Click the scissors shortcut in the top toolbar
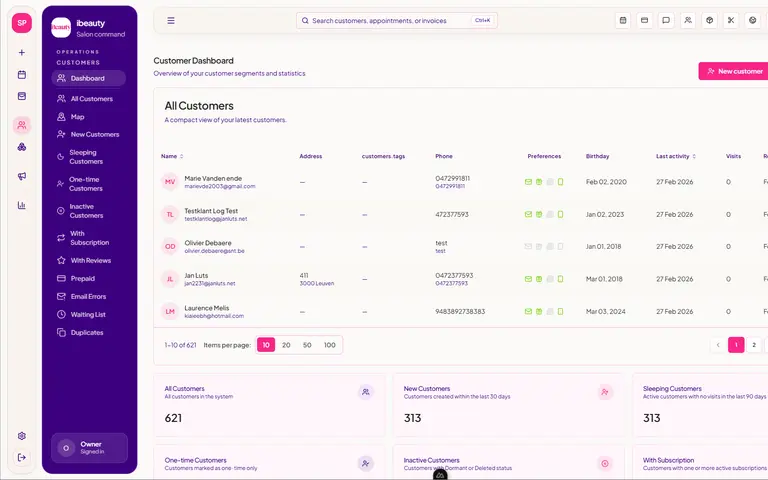 coord(731,21)
